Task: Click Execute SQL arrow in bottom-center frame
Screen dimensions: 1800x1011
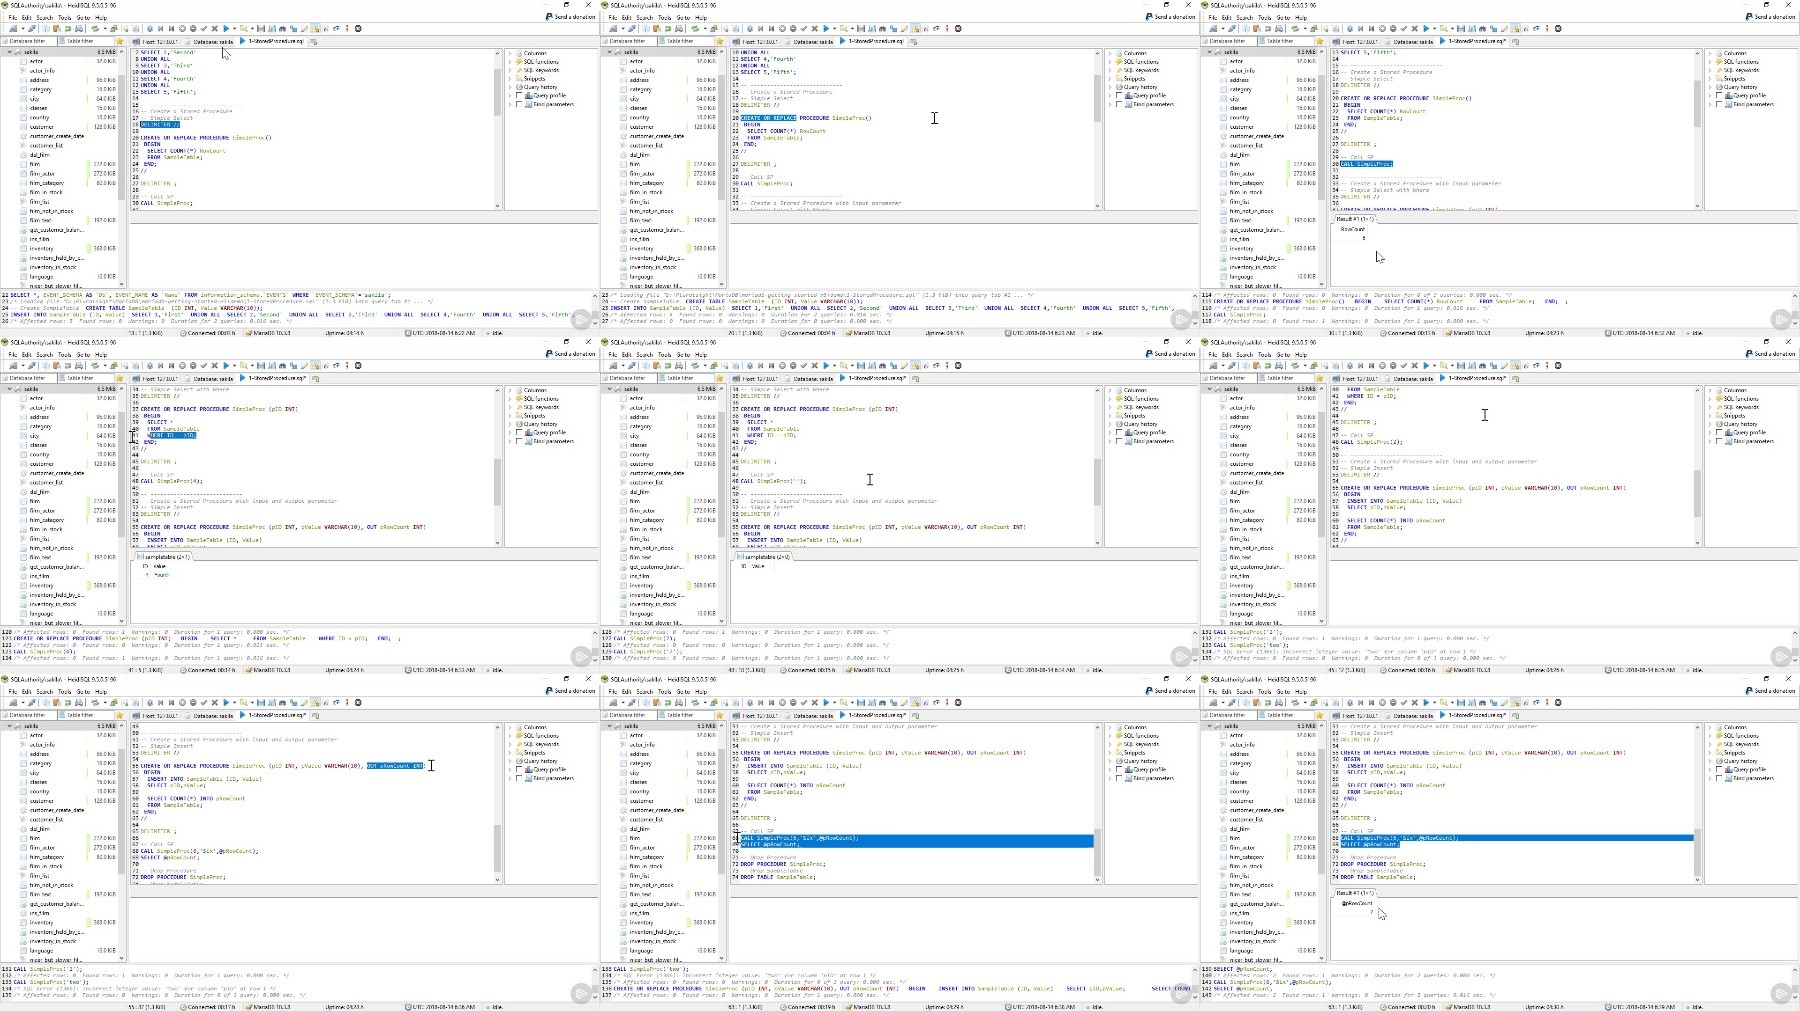Action: [826, 702]
